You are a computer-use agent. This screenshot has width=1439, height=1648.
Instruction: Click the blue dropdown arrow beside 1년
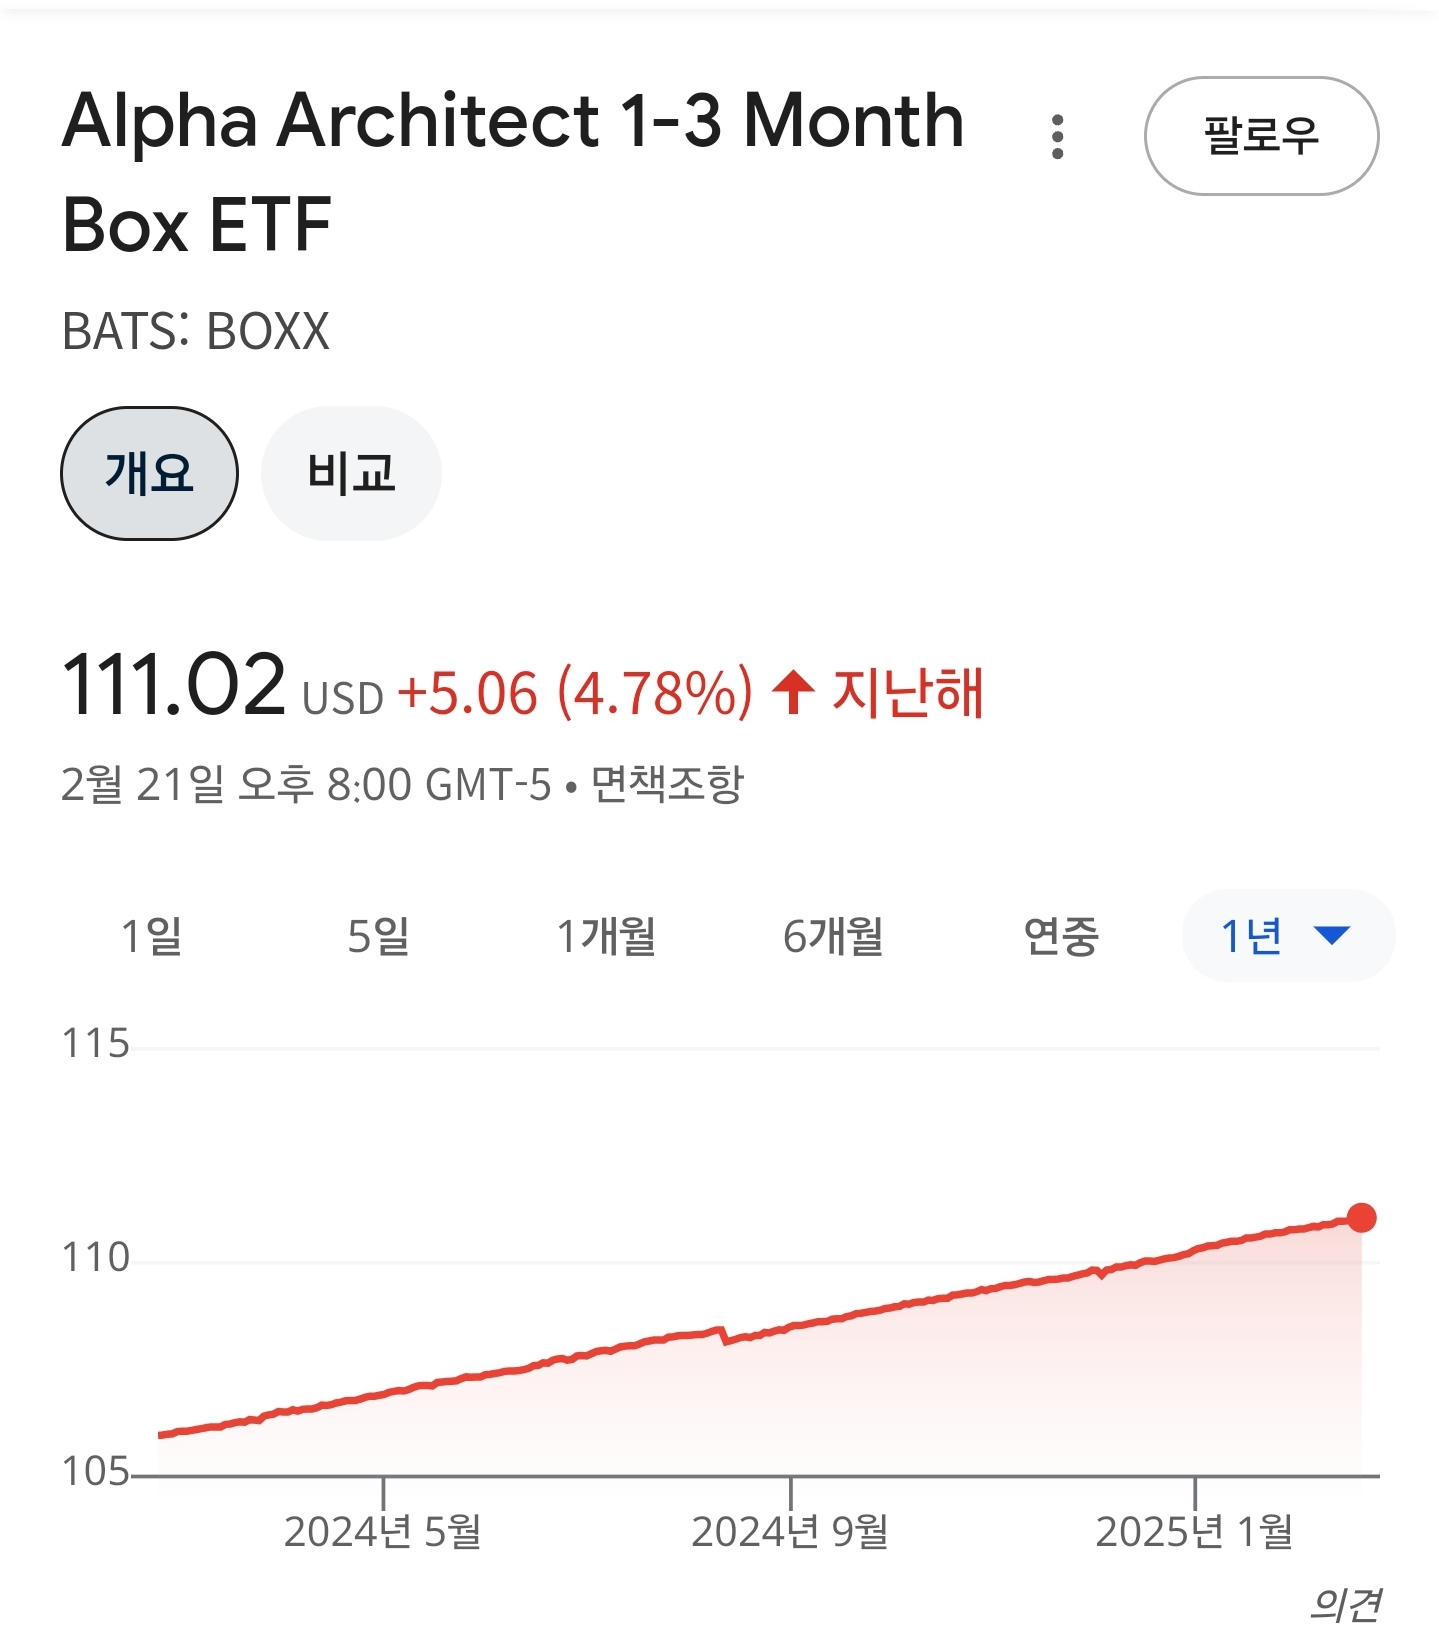pyautogui.click(x=1332, y=936)
